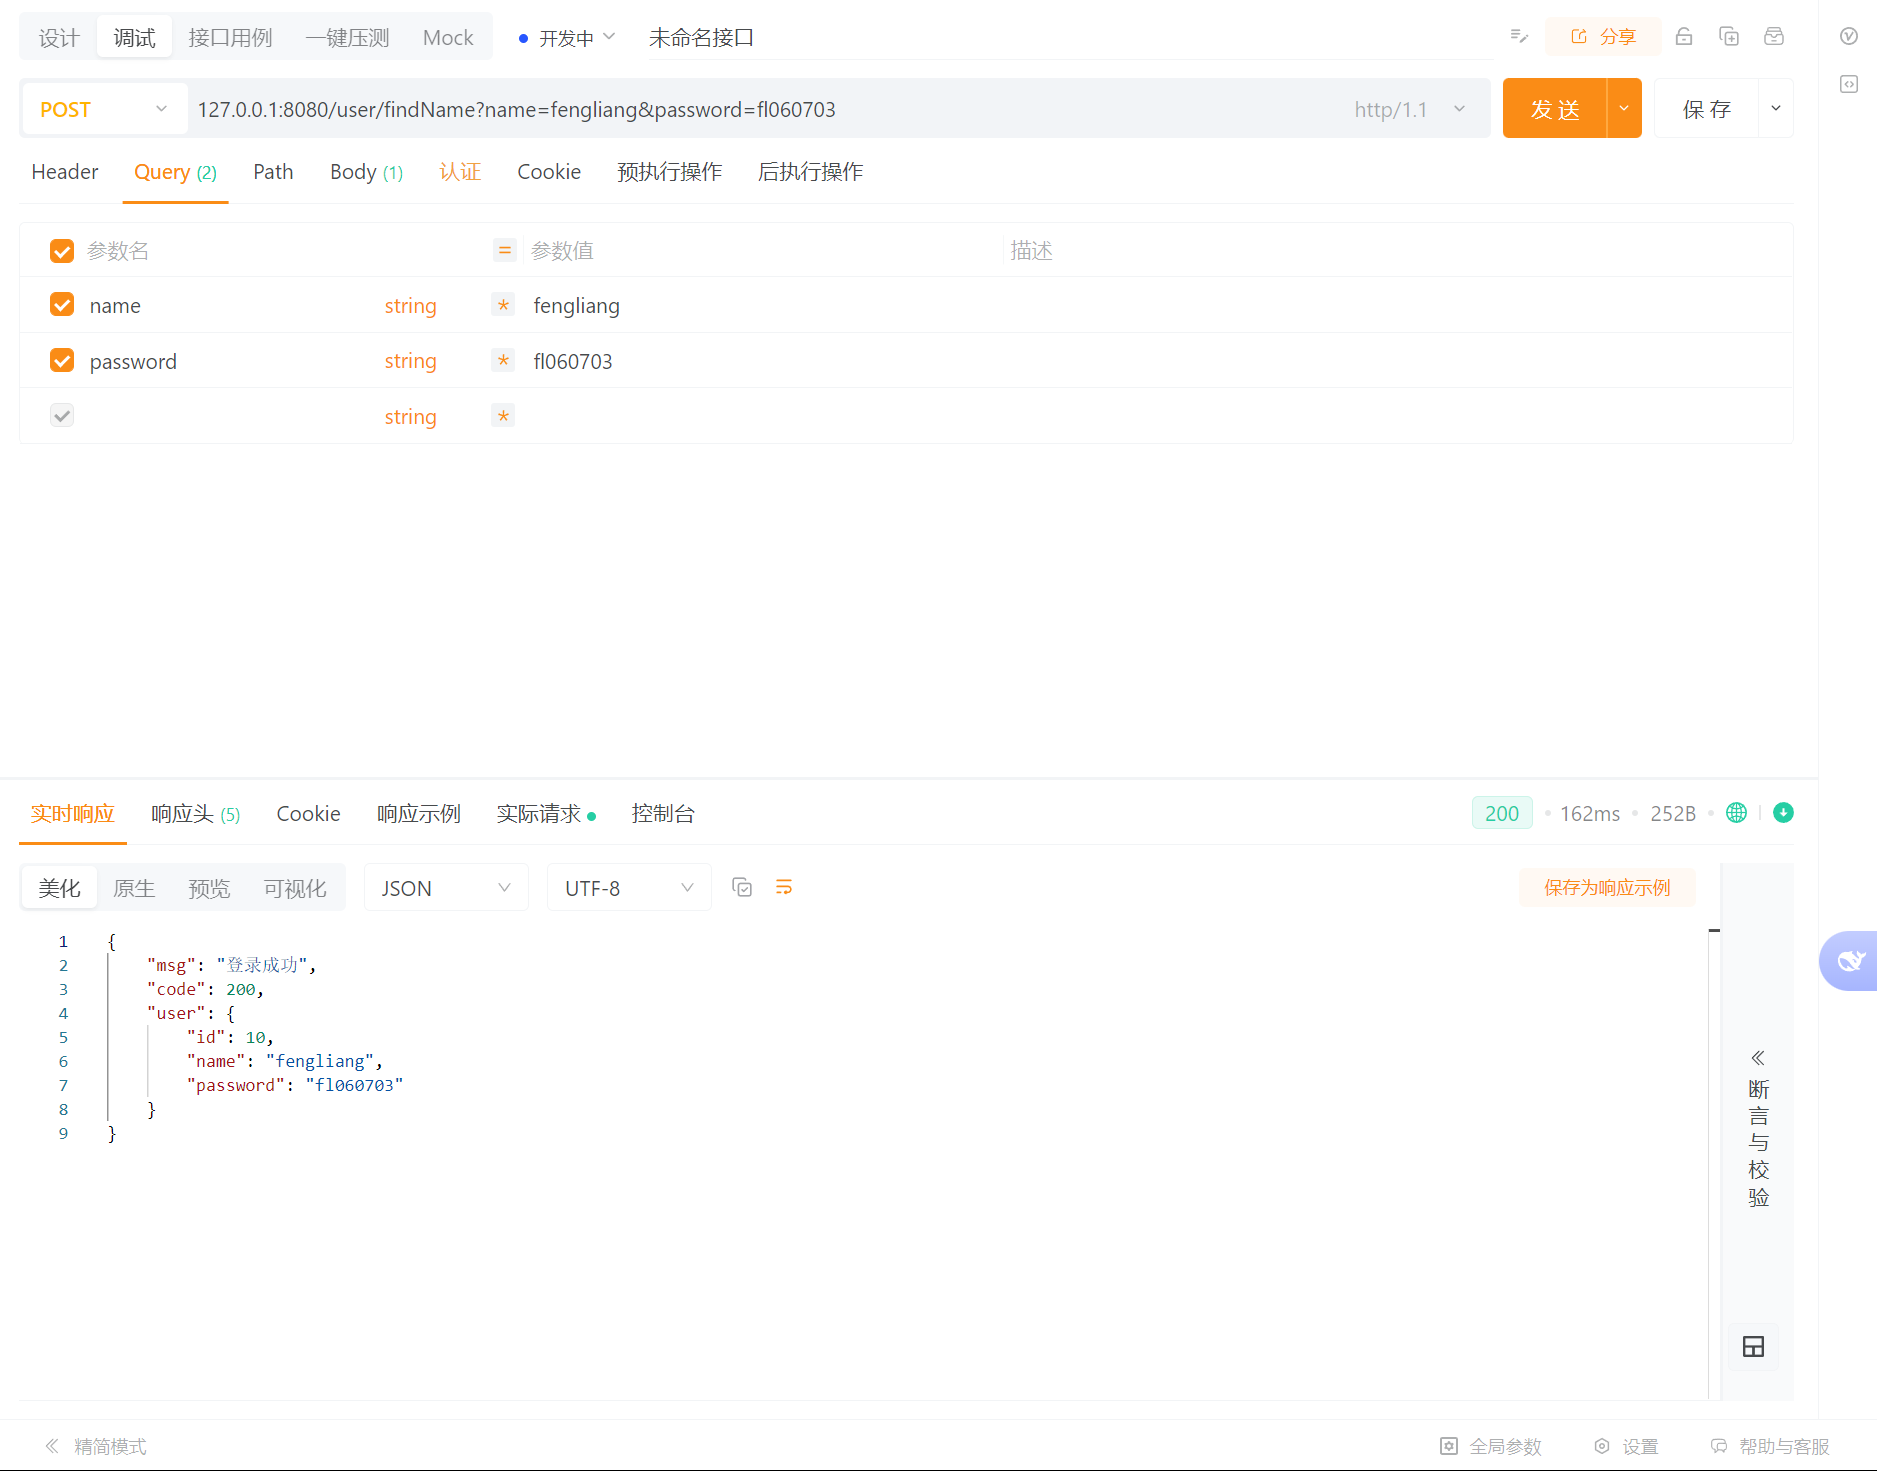The image size is (1877, 1471).
Task: Toggle the select-all parameters checkbox
Action: tap(62, 250)
